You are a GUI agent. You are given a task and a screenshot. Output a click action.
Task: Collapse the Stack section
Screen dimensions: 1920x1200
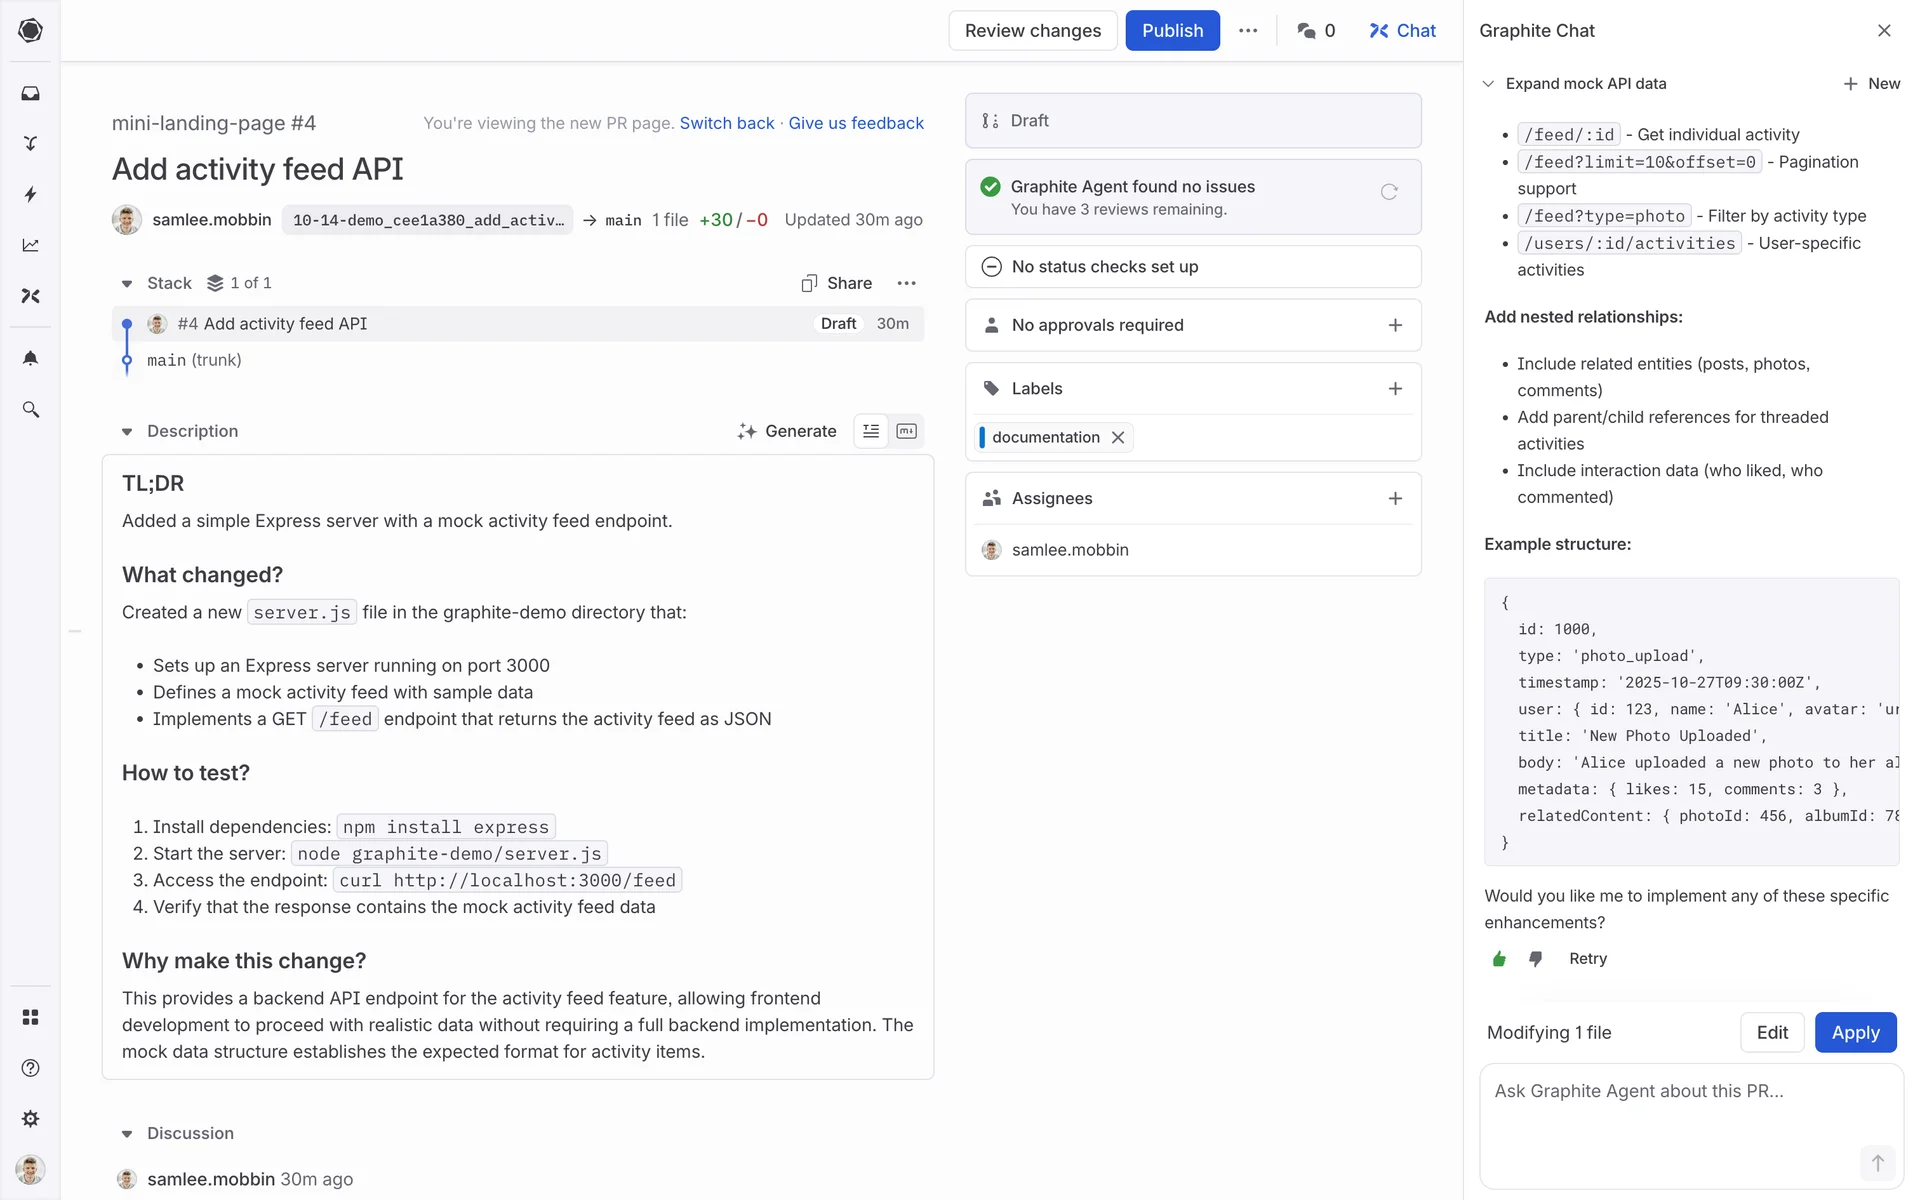(x=127, y=284)
